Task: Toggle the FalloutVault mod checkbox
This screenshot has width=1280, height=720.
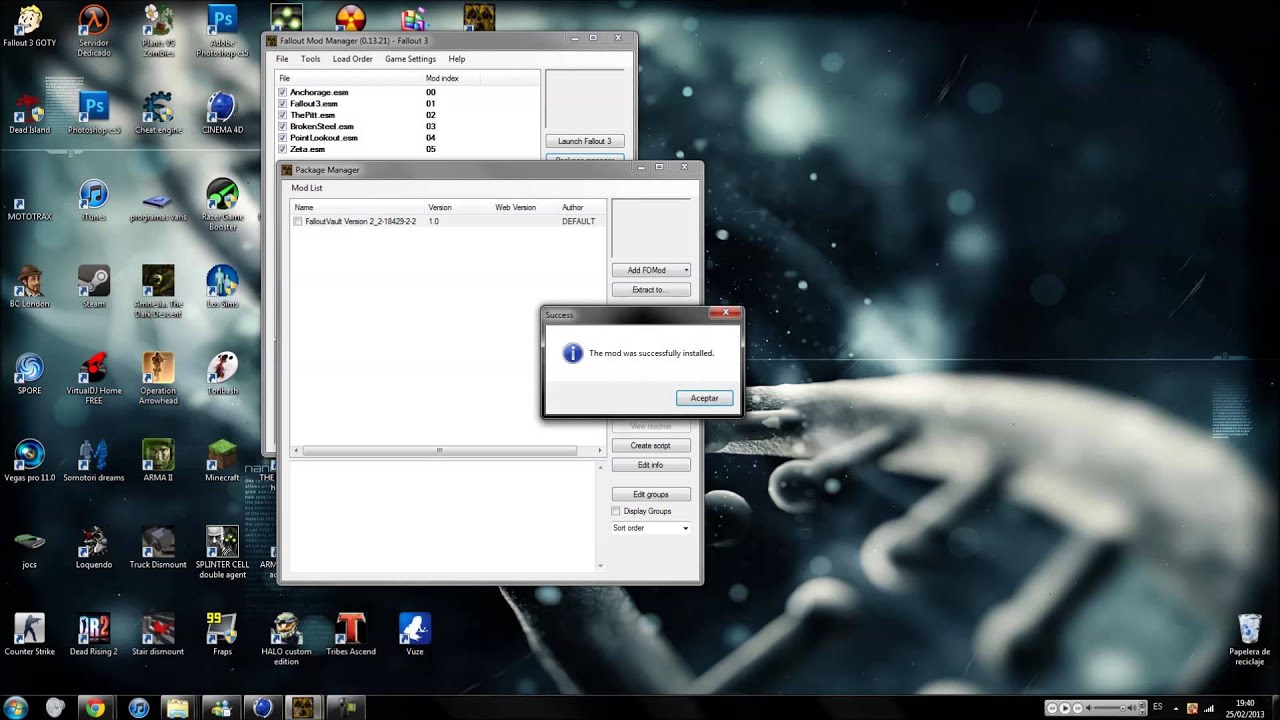Action: click(x=298, y=222)
